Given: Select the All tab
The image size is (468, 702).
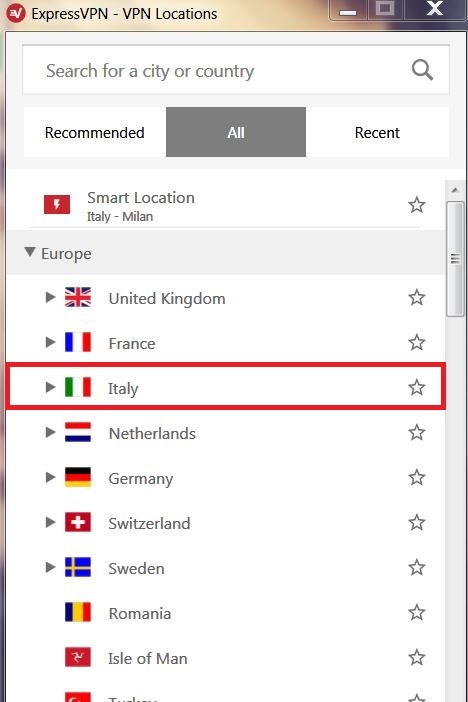Looking at the screenshot, I should pyautogui.click(x=236, y=132).
